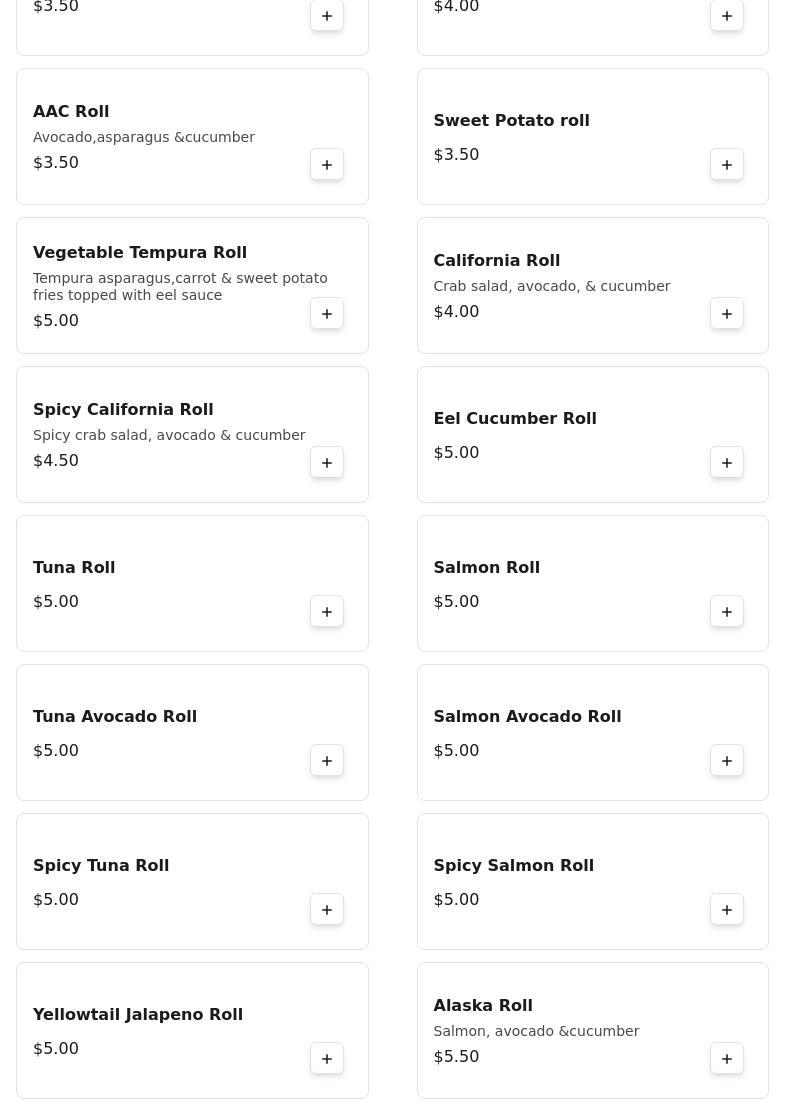The width and height of the screenshot is (785, 1108).
Task: Add Spicy Tuna Roll to order
Action: point(327,909)
